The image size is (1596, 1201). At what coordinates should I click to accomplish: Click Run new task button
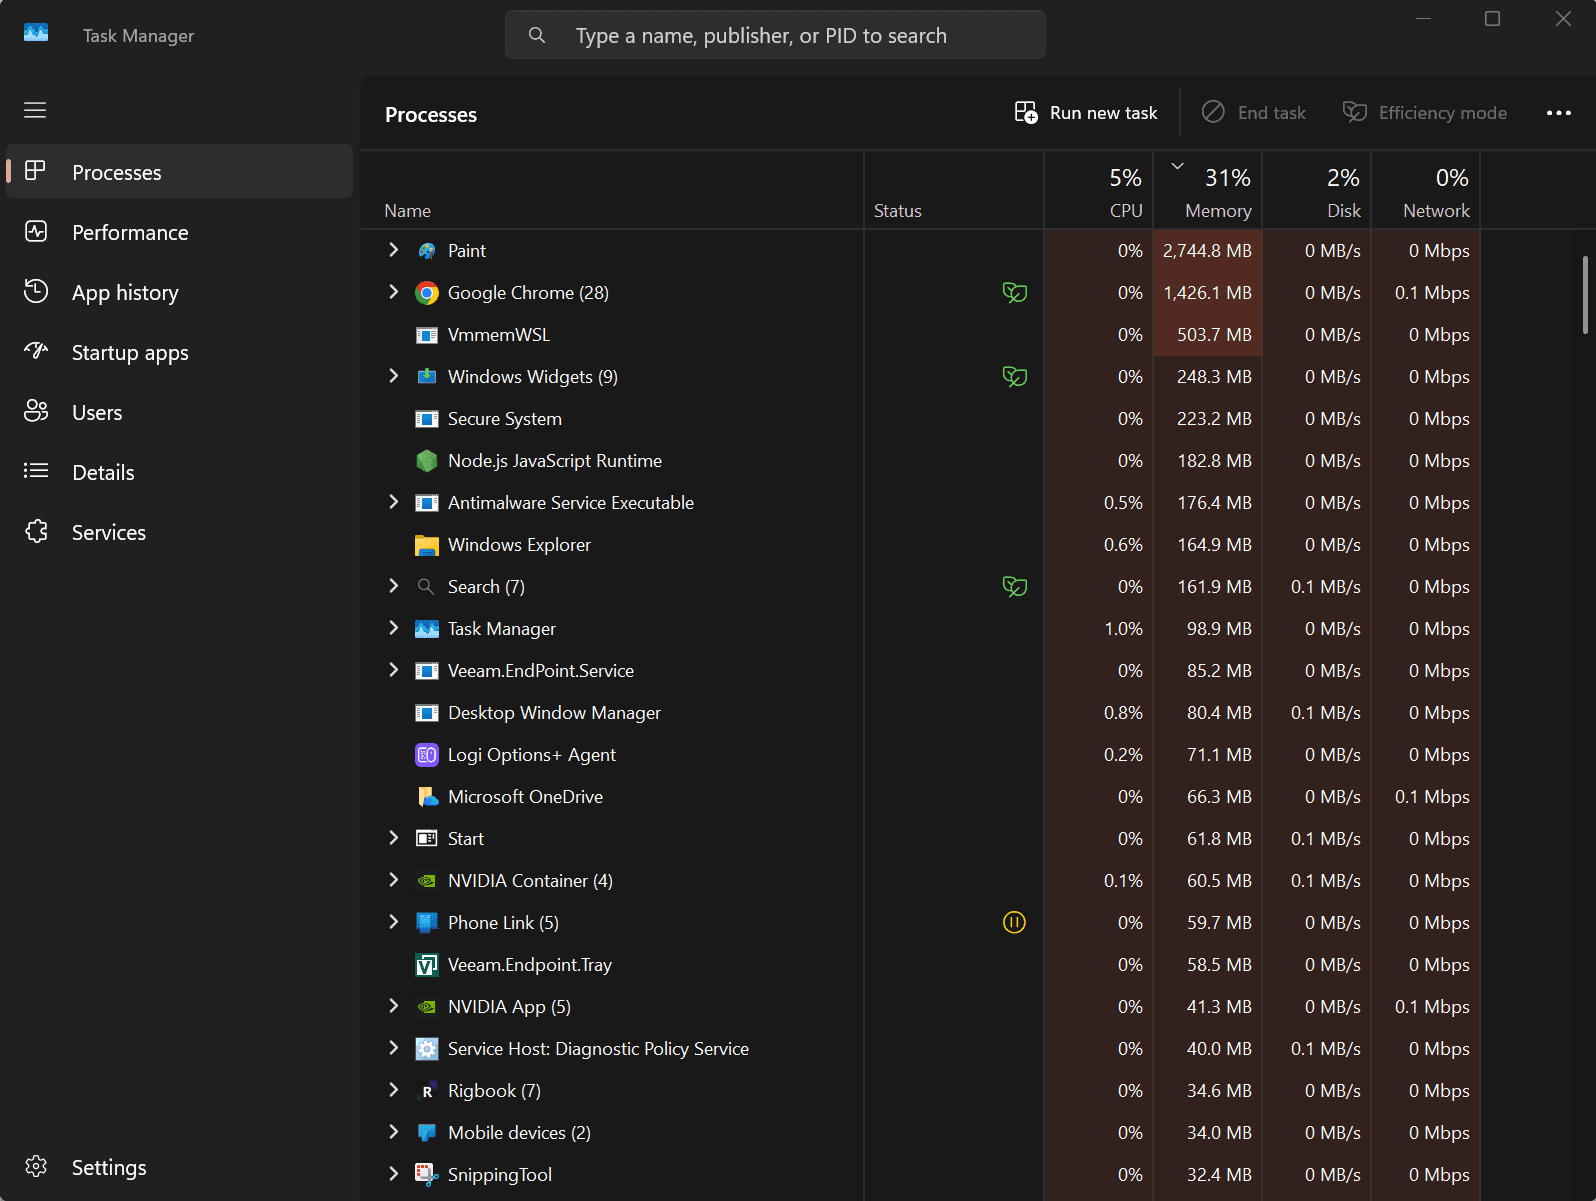[1086, 113]
